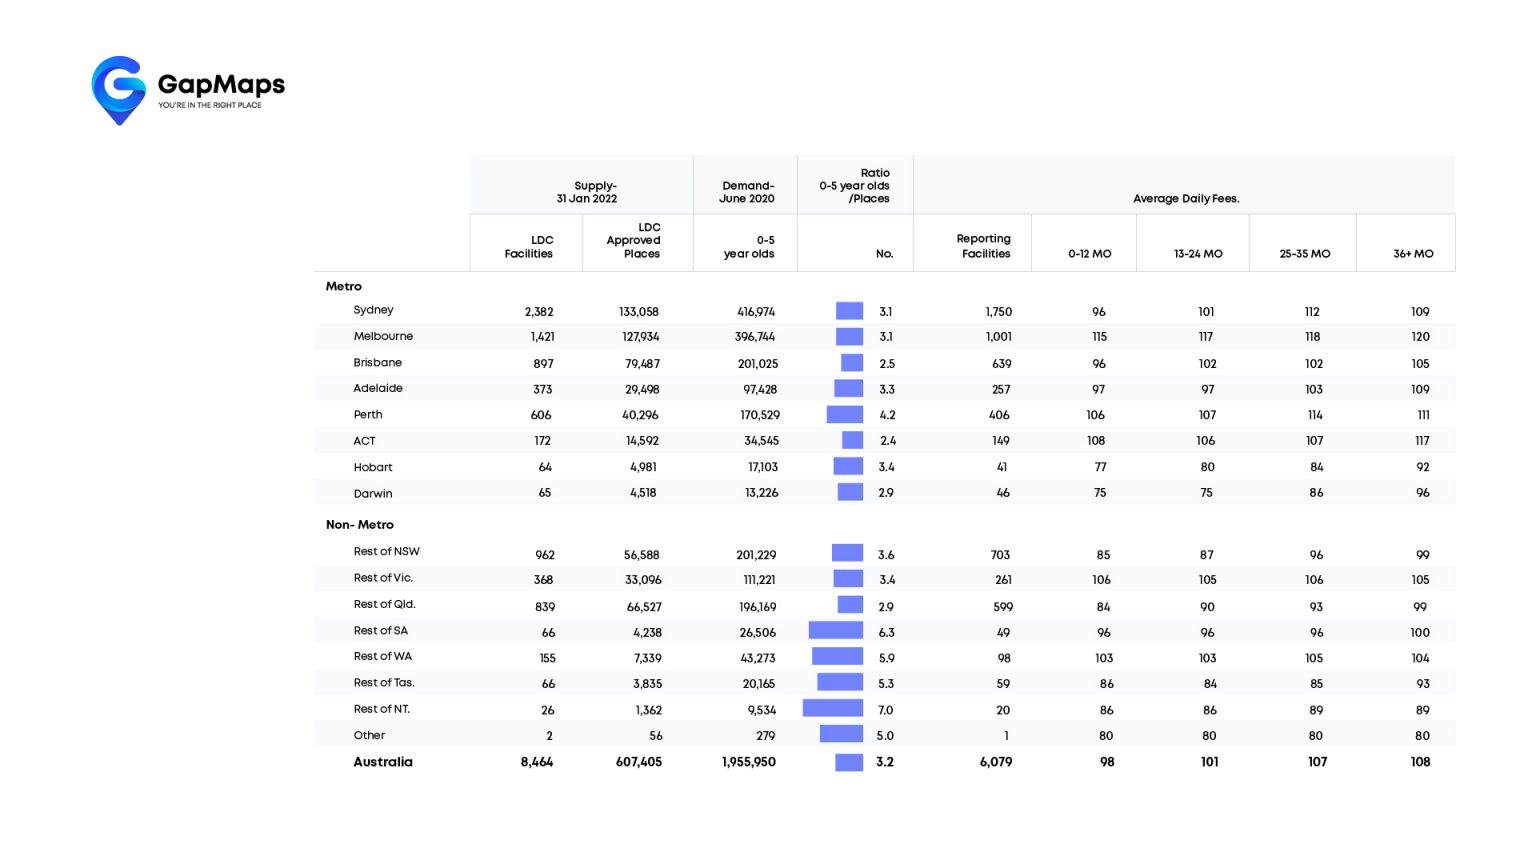Select the LDC Approved Places column header

coord(633,241)
